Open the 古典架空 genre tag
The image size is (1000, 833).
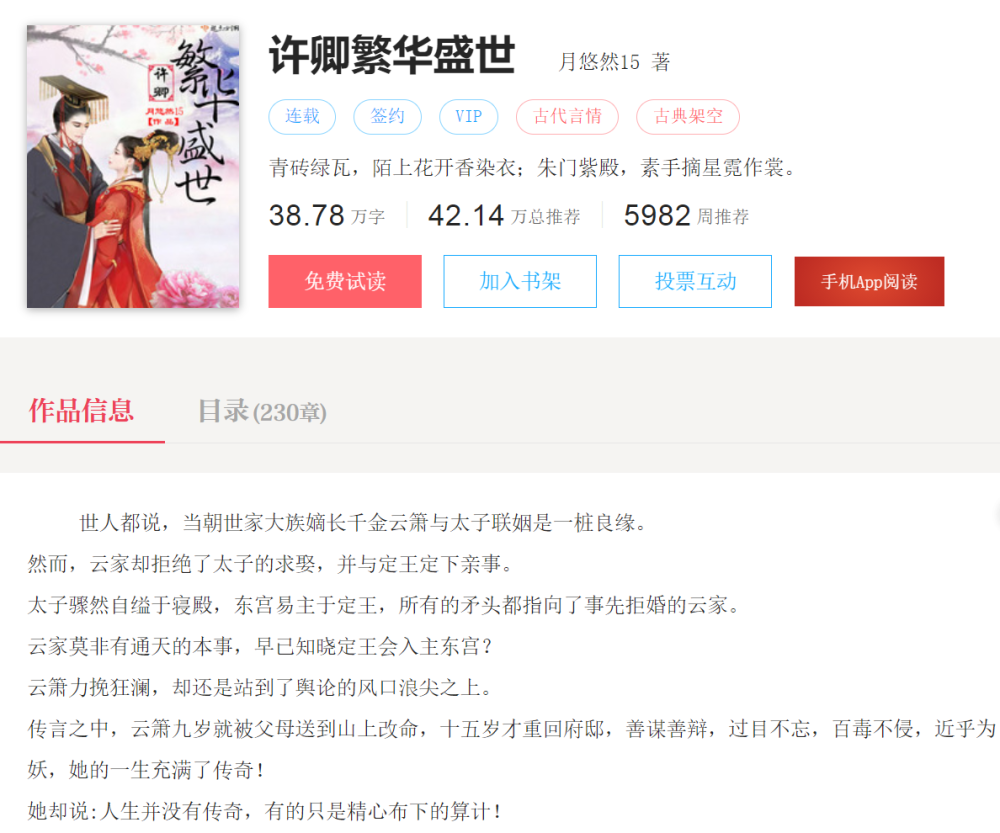[688, 117]
